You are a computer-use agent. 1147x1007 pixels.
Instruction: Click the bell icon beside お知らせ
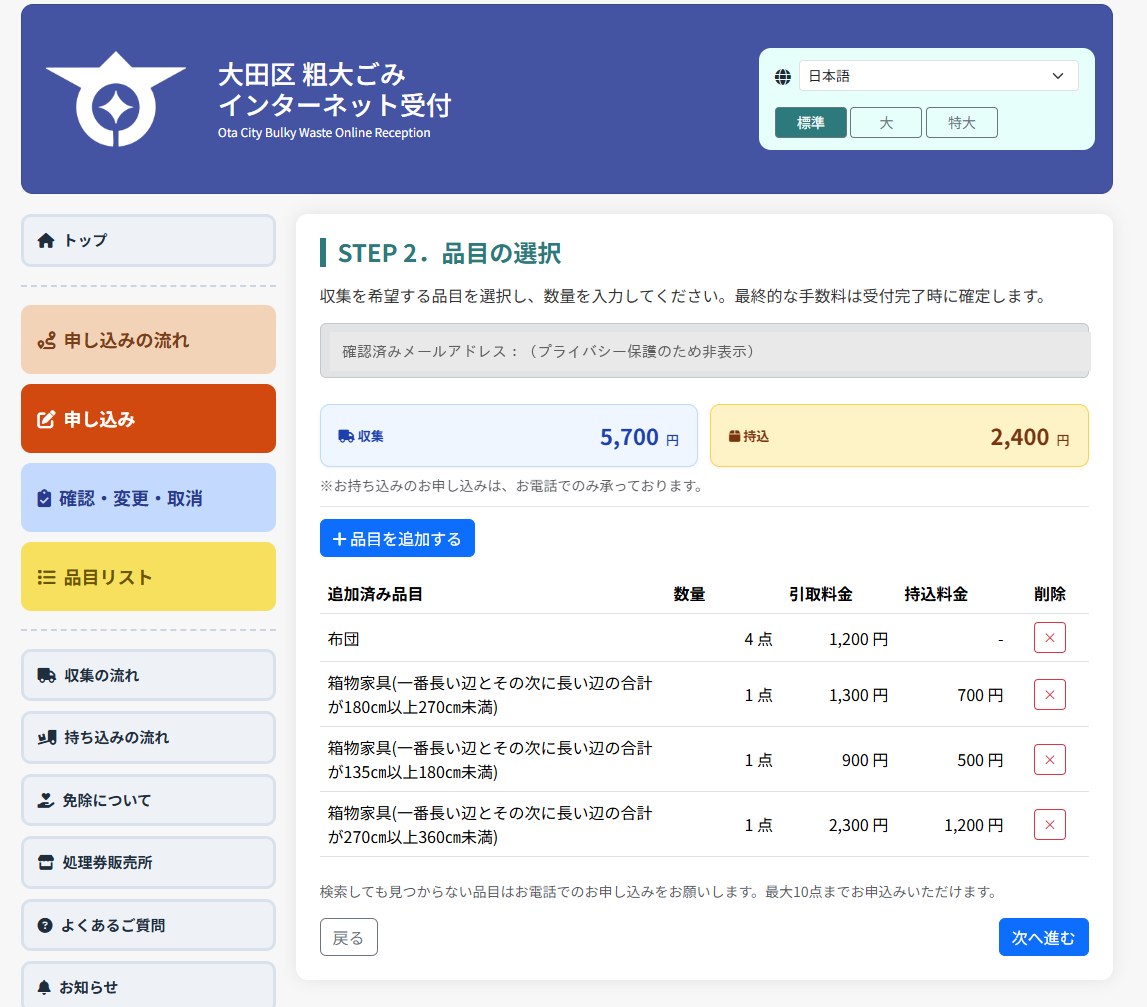coord(44,987)
